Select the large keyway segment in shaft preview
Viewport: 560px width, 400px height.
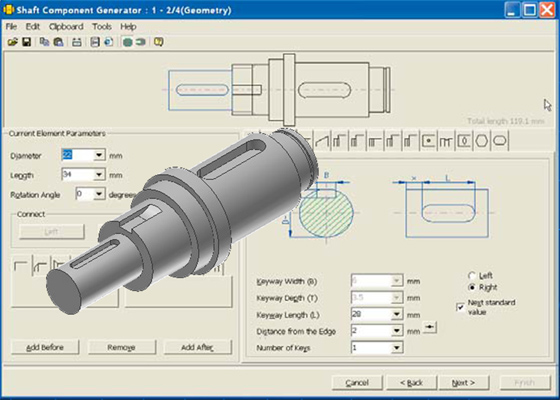click(x=332, y=90)
